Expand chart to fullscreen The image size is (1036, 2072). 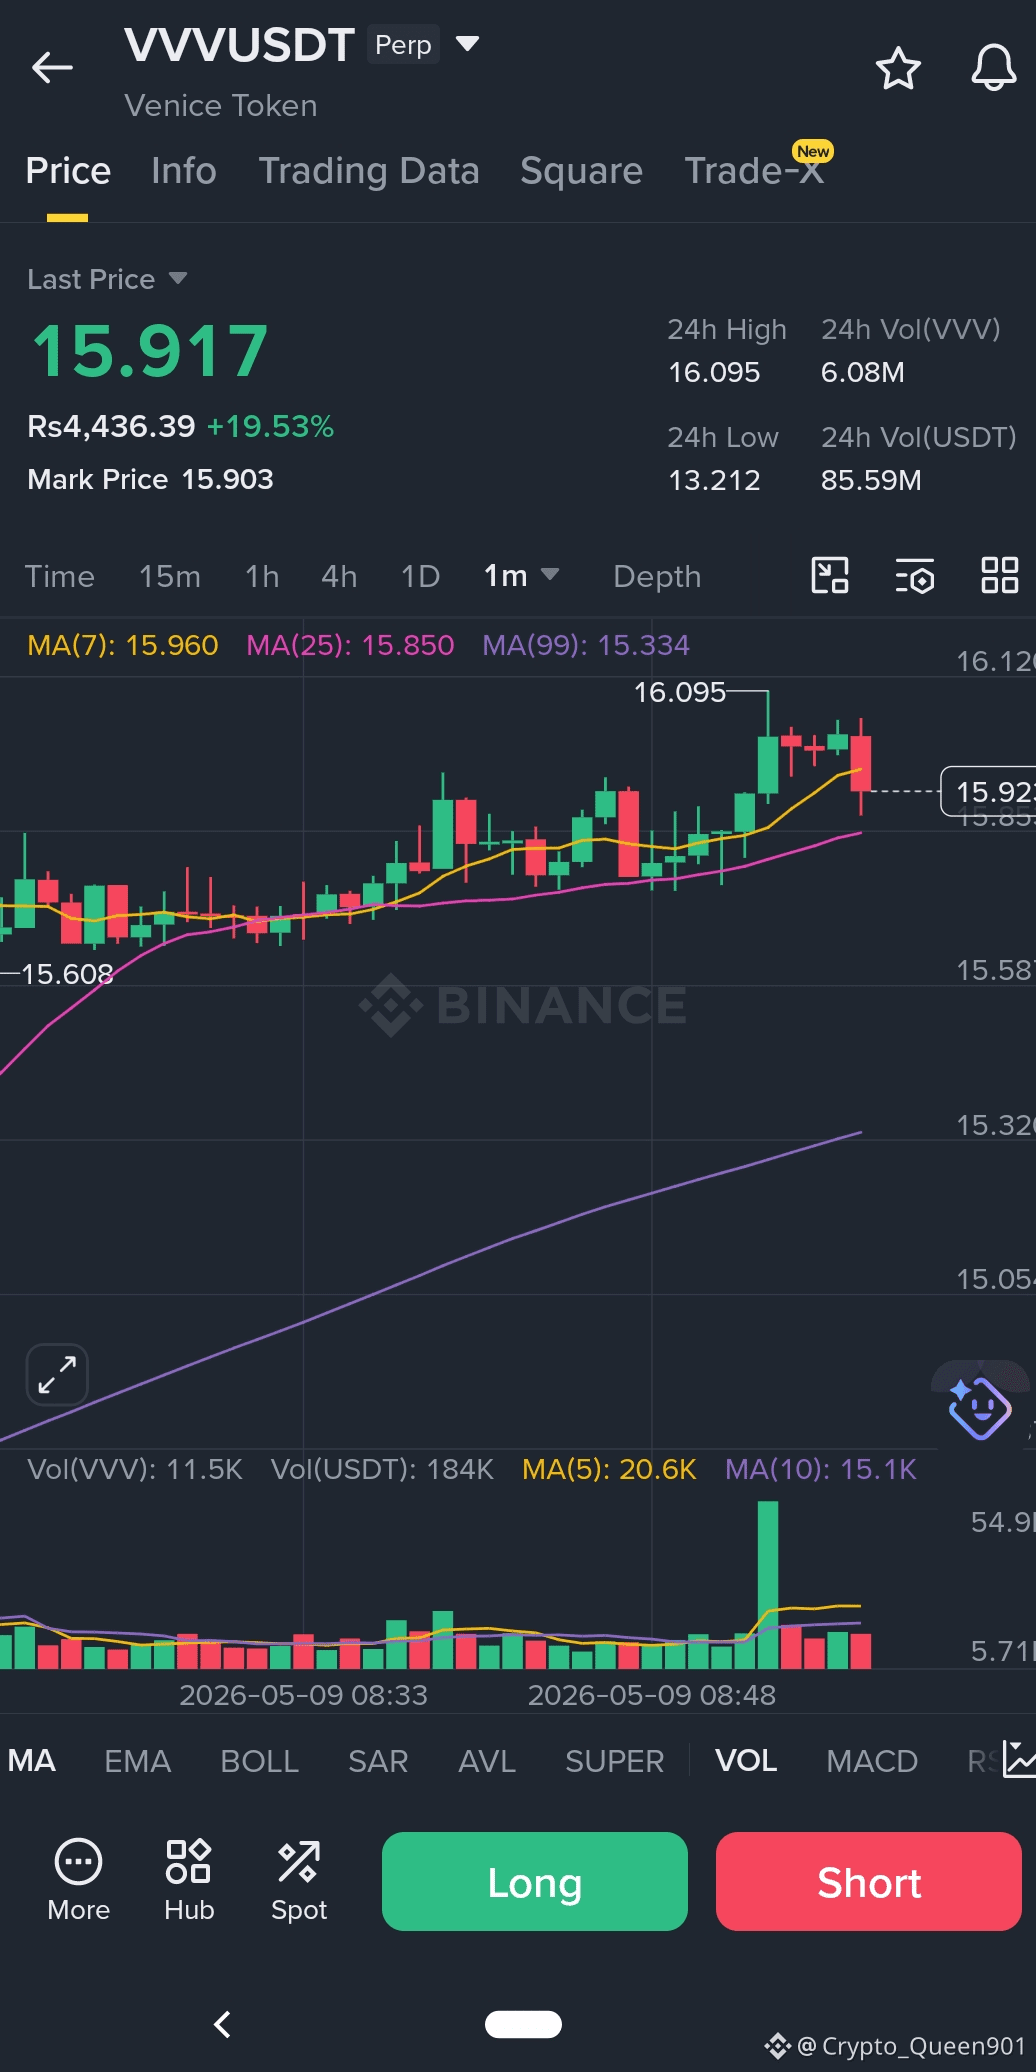point(57,1375)
